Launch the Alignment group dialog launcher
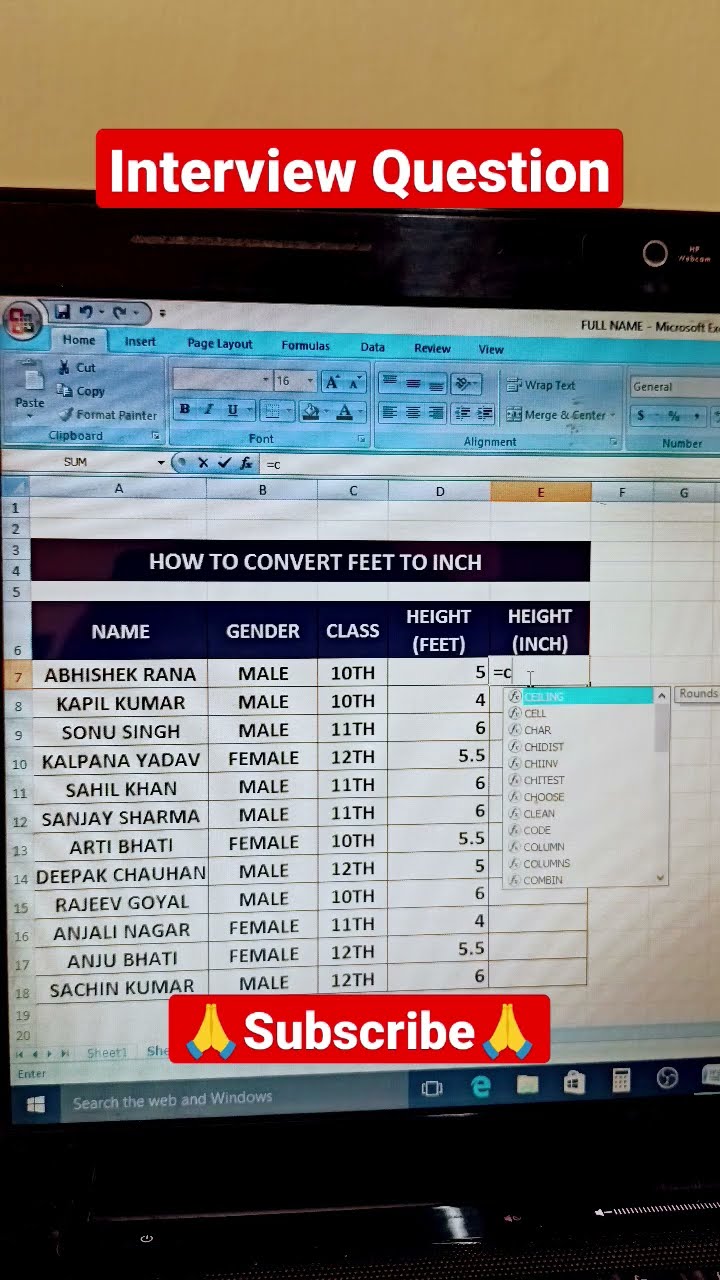 click(x=612, y=442)
